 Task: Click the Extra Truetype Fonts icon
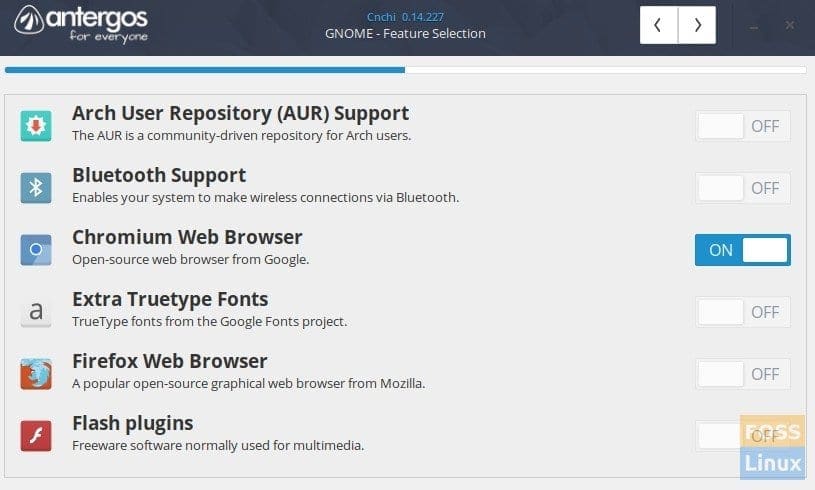tap(36, 312)
